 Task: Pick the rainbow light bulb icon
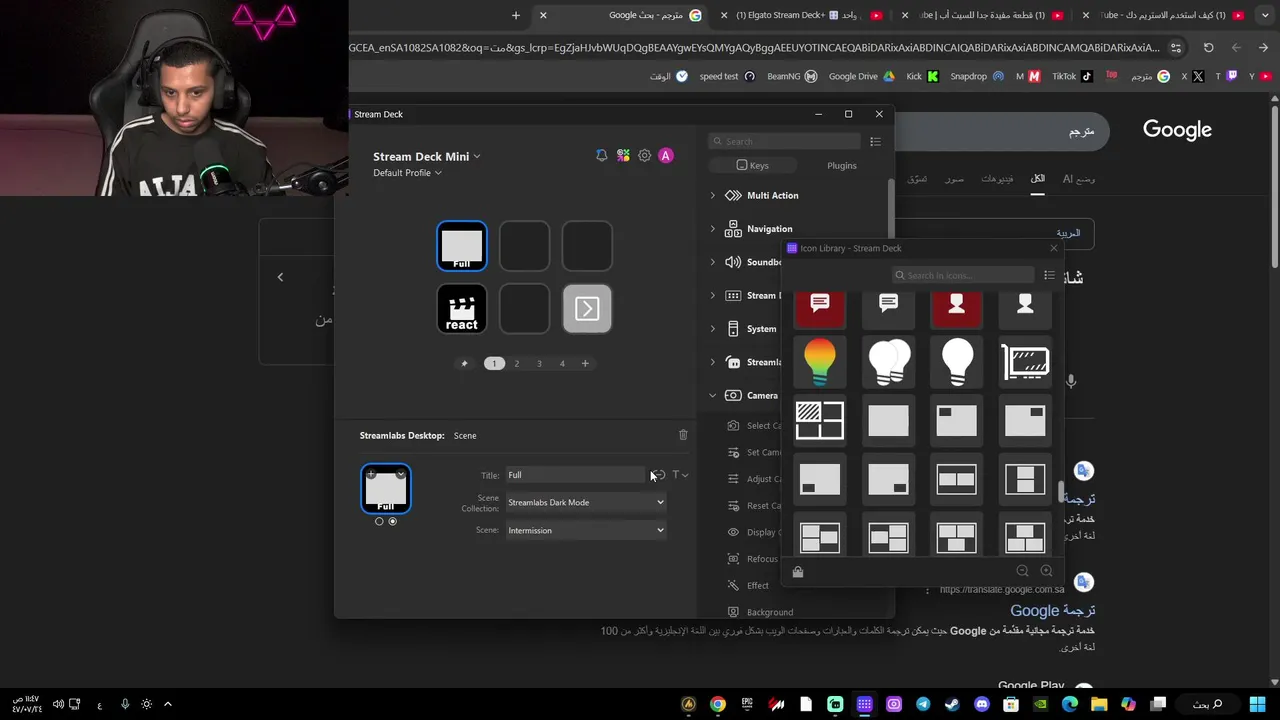point(820,362)
